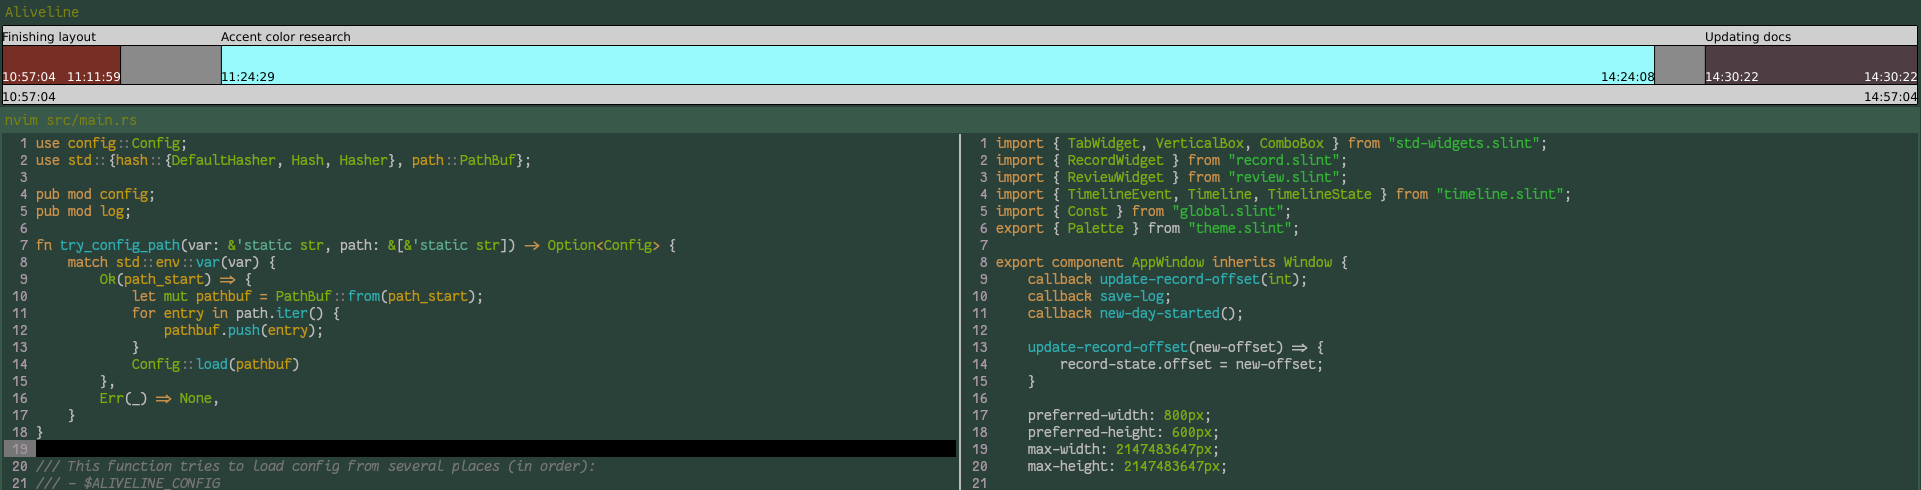Click the nvim src/main.rs pane title
Screen dimensions: 1921x490
point(71,120)
